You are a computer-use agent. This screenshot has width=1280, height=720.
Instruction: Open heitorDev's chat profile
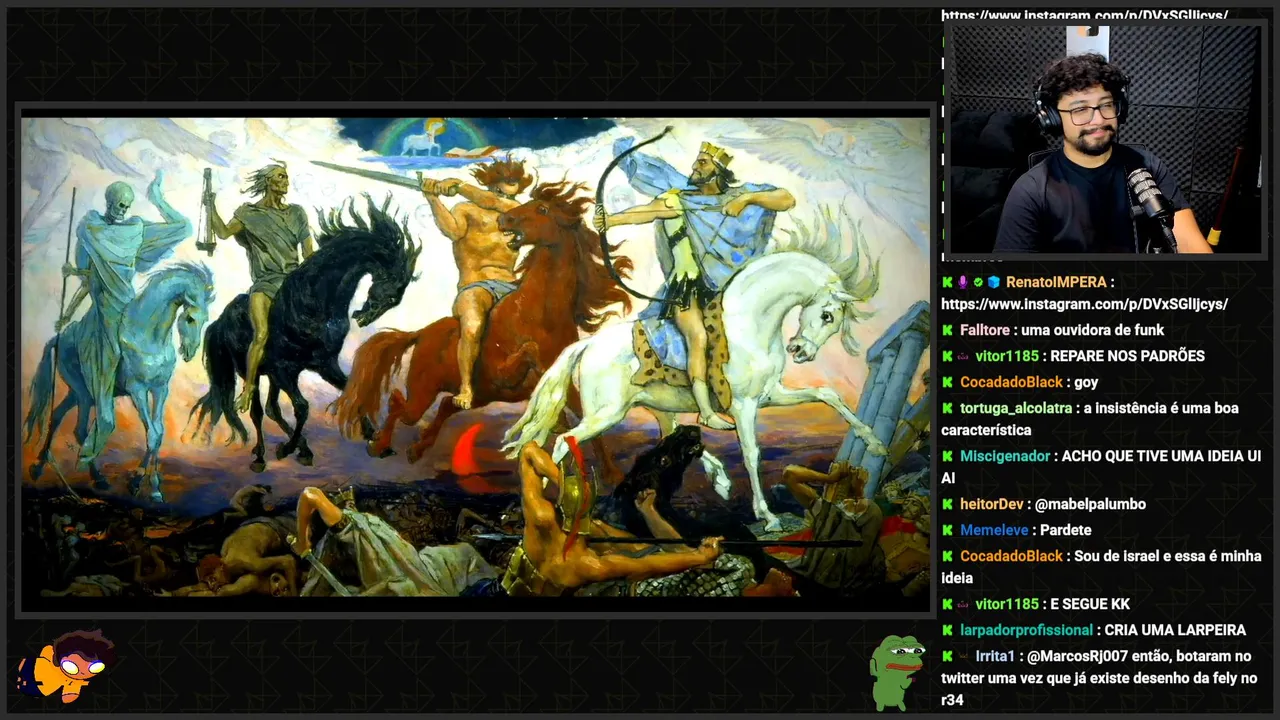992,504
